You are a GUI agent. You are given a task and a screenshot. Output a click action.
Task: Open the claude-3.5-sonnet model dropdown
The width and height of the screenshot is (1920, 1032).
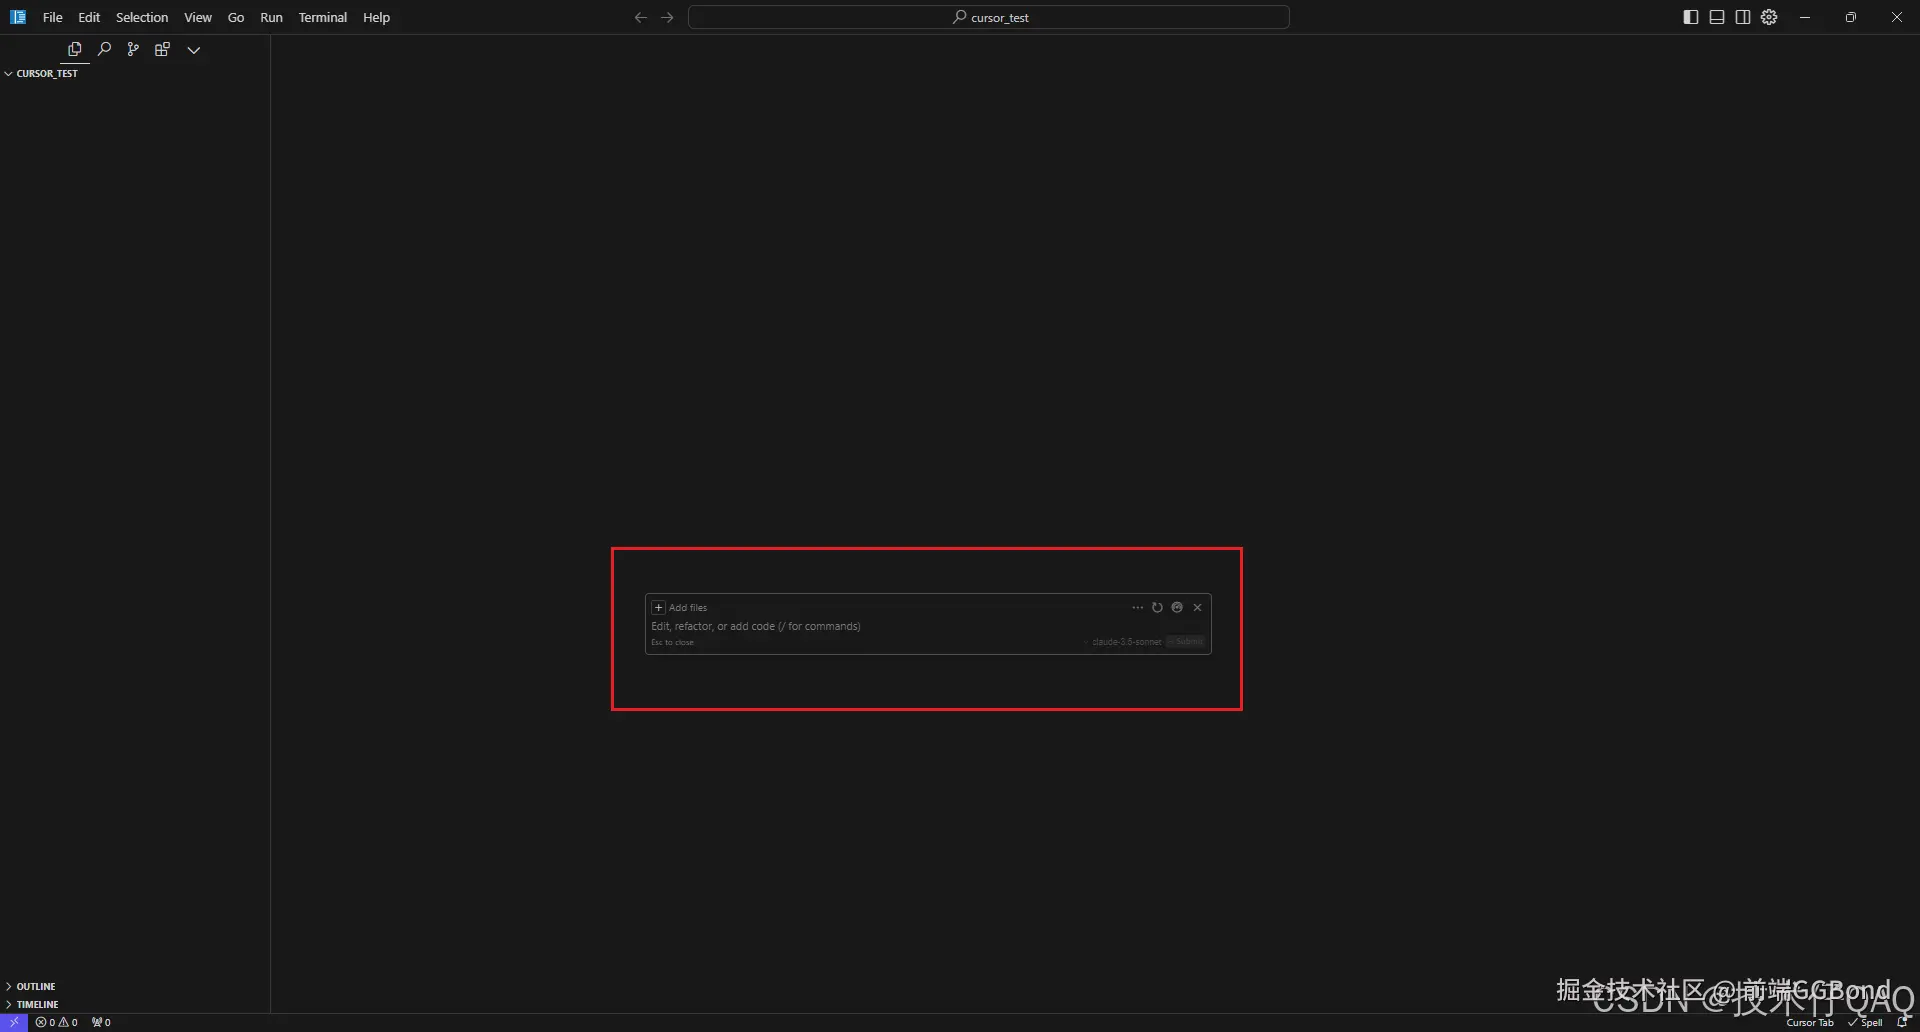(x=1123, y=642)
